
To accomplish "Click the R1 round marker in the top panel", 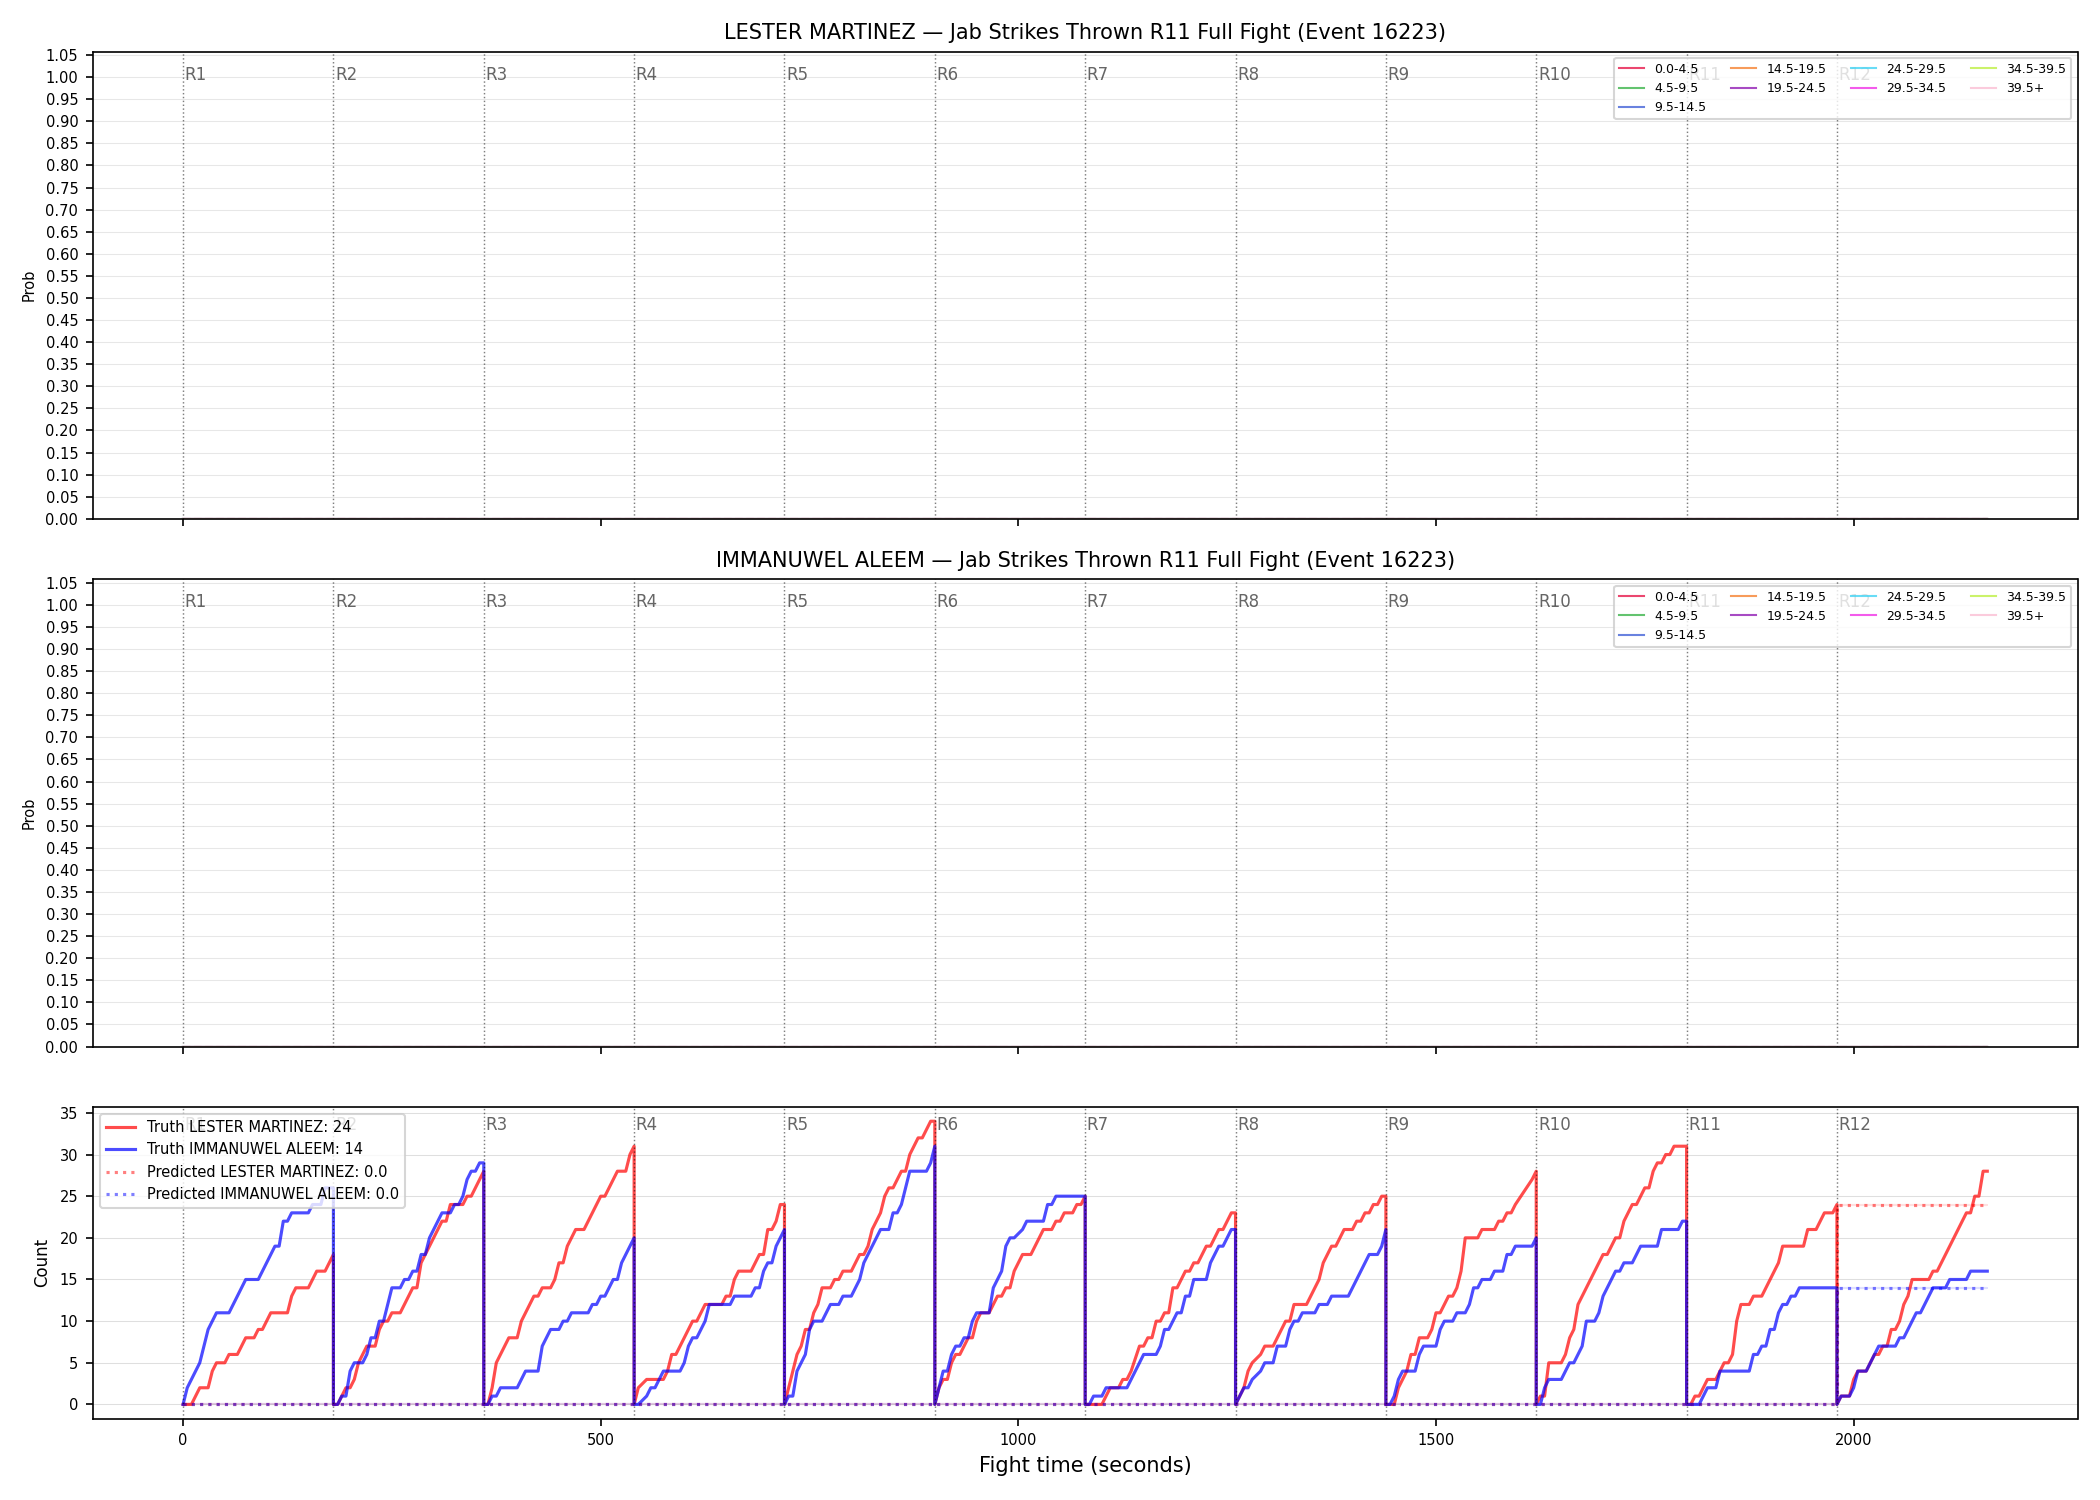I will [x=195, y=74].
